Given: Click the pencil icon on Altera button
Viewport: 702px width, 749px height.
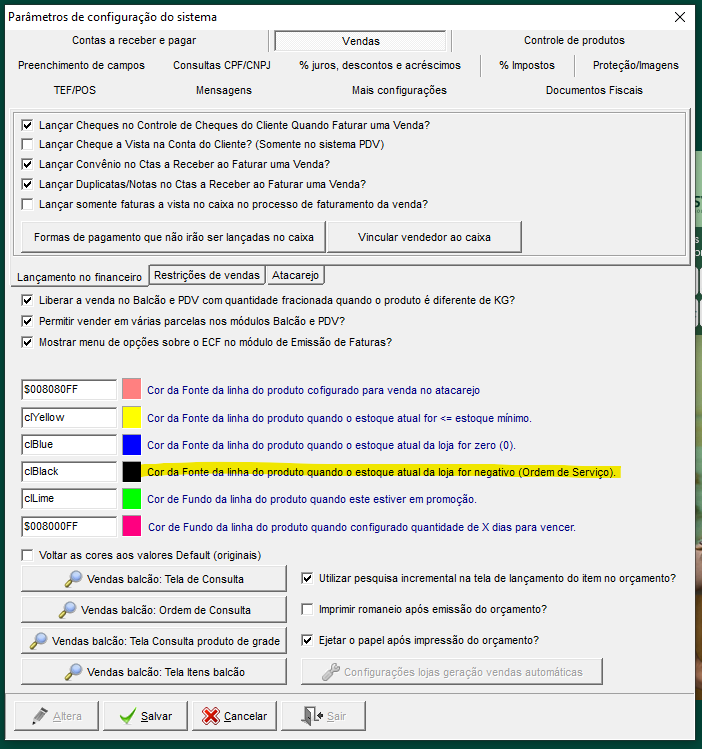Looking at the screenshot, I should [x=38, y=716].
